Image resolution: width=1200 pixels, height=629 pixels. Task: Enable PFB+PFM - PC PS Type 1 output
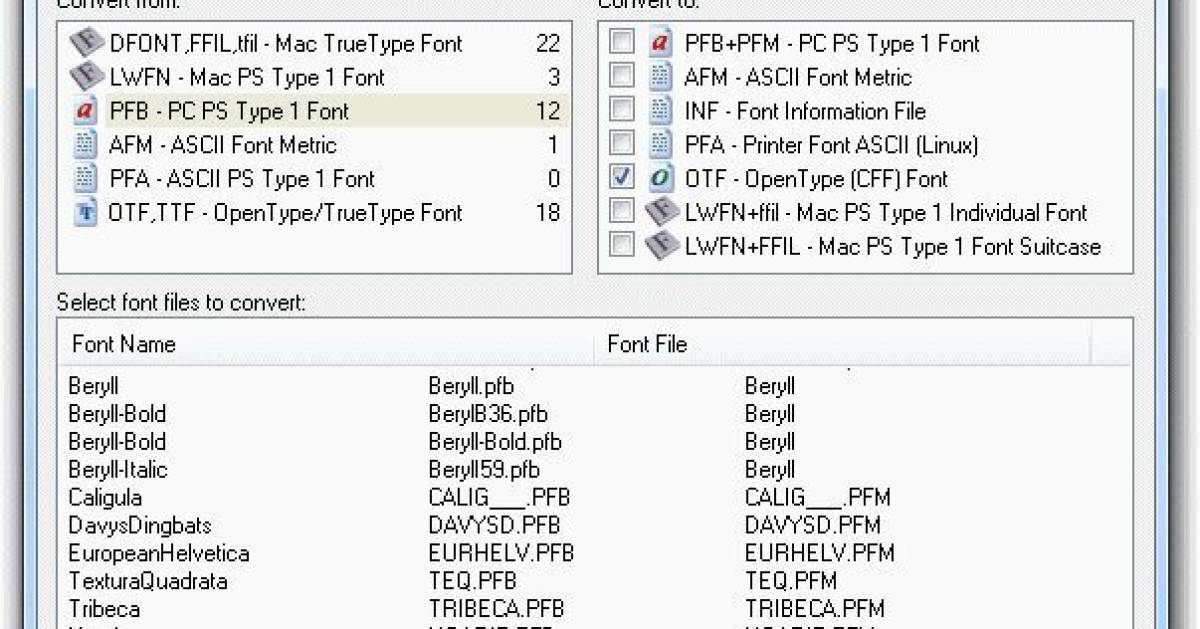[x=623, y=42]
